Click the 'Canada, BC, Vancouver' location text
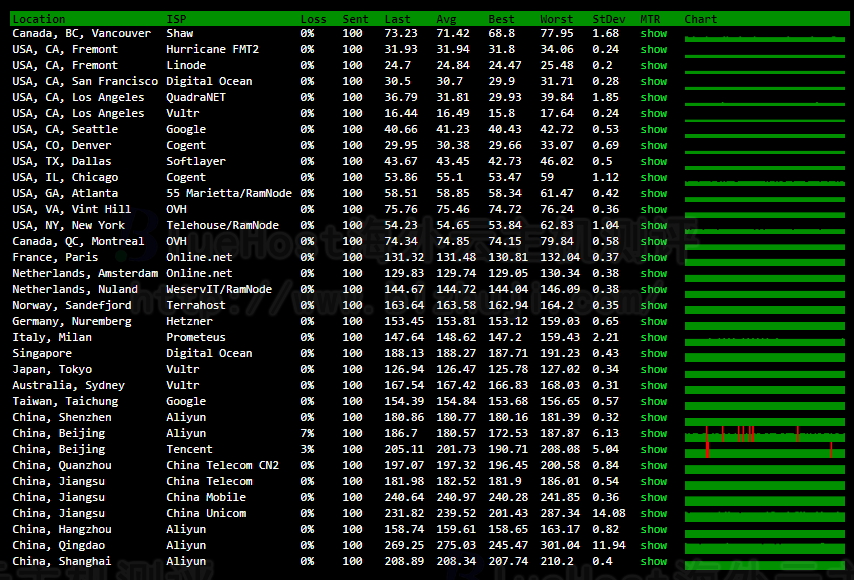This screenshot has width=854, height=580. (82, 33)
